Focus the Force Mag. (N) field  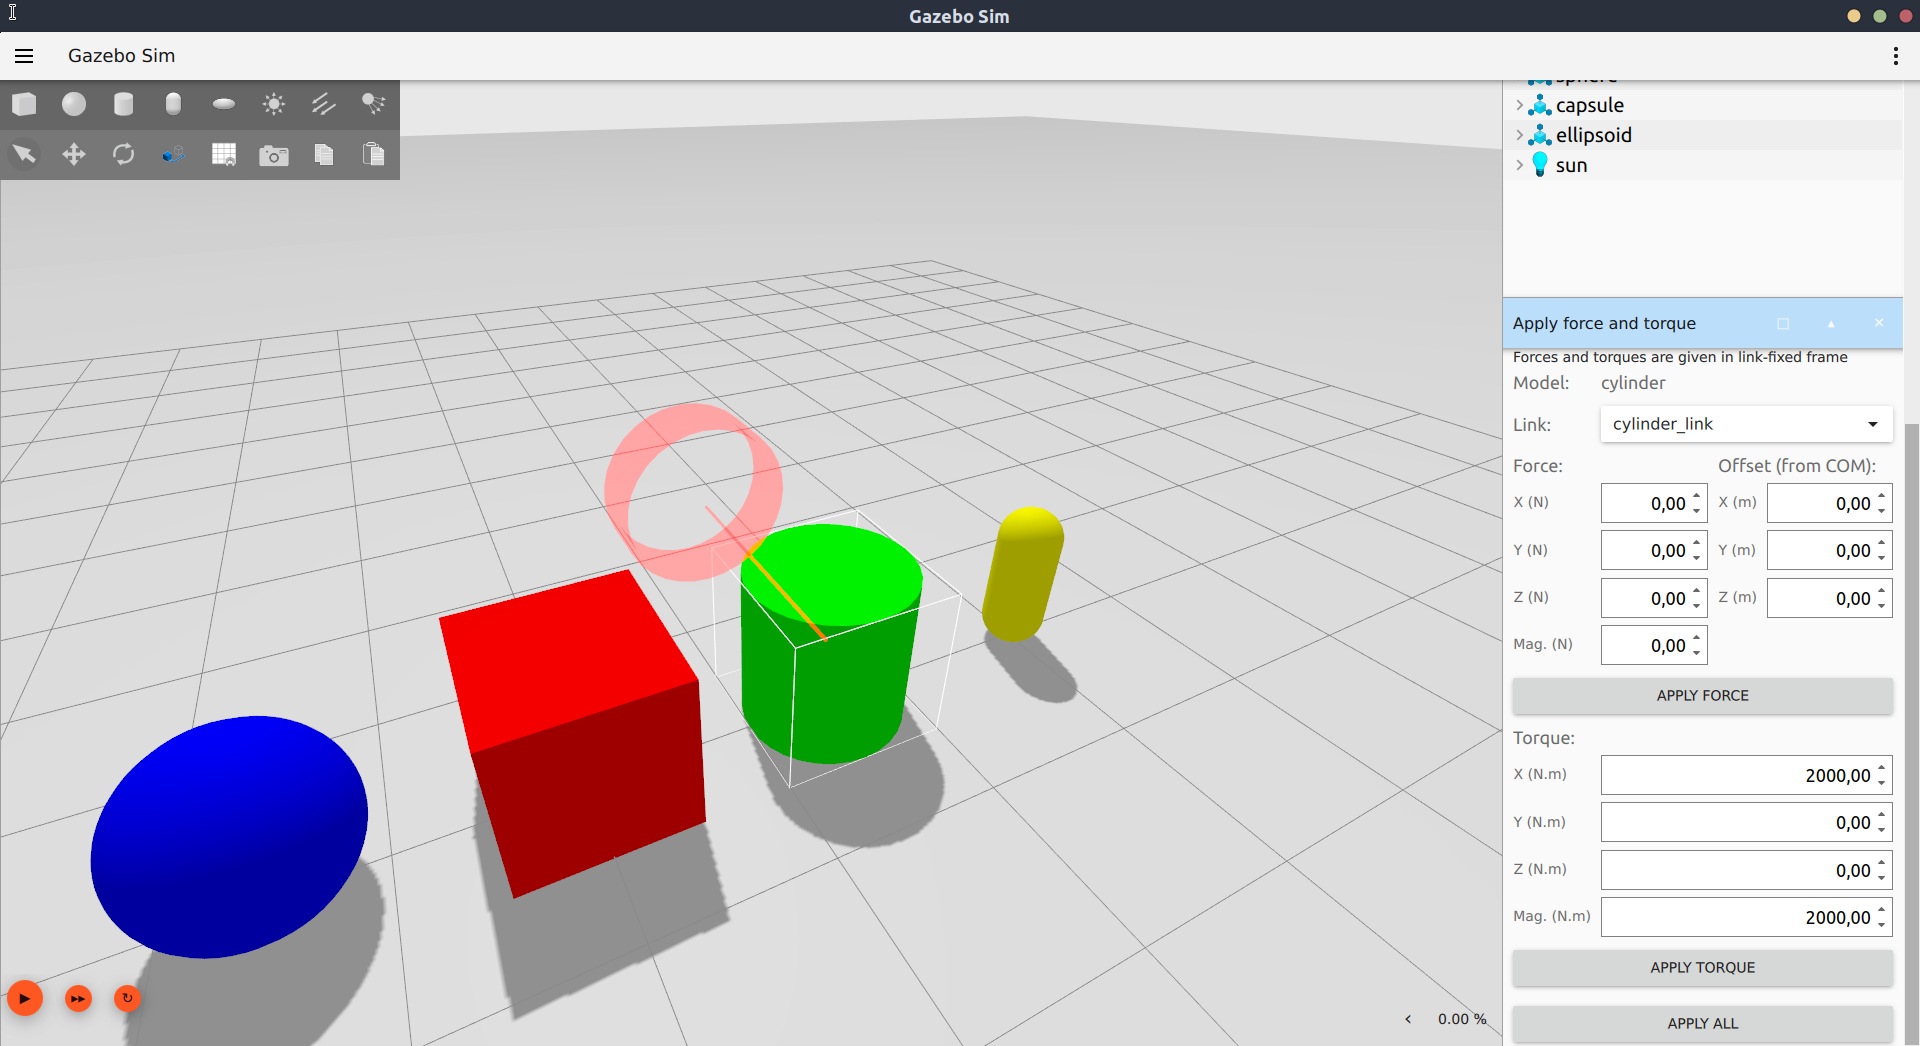[1654, 645]
